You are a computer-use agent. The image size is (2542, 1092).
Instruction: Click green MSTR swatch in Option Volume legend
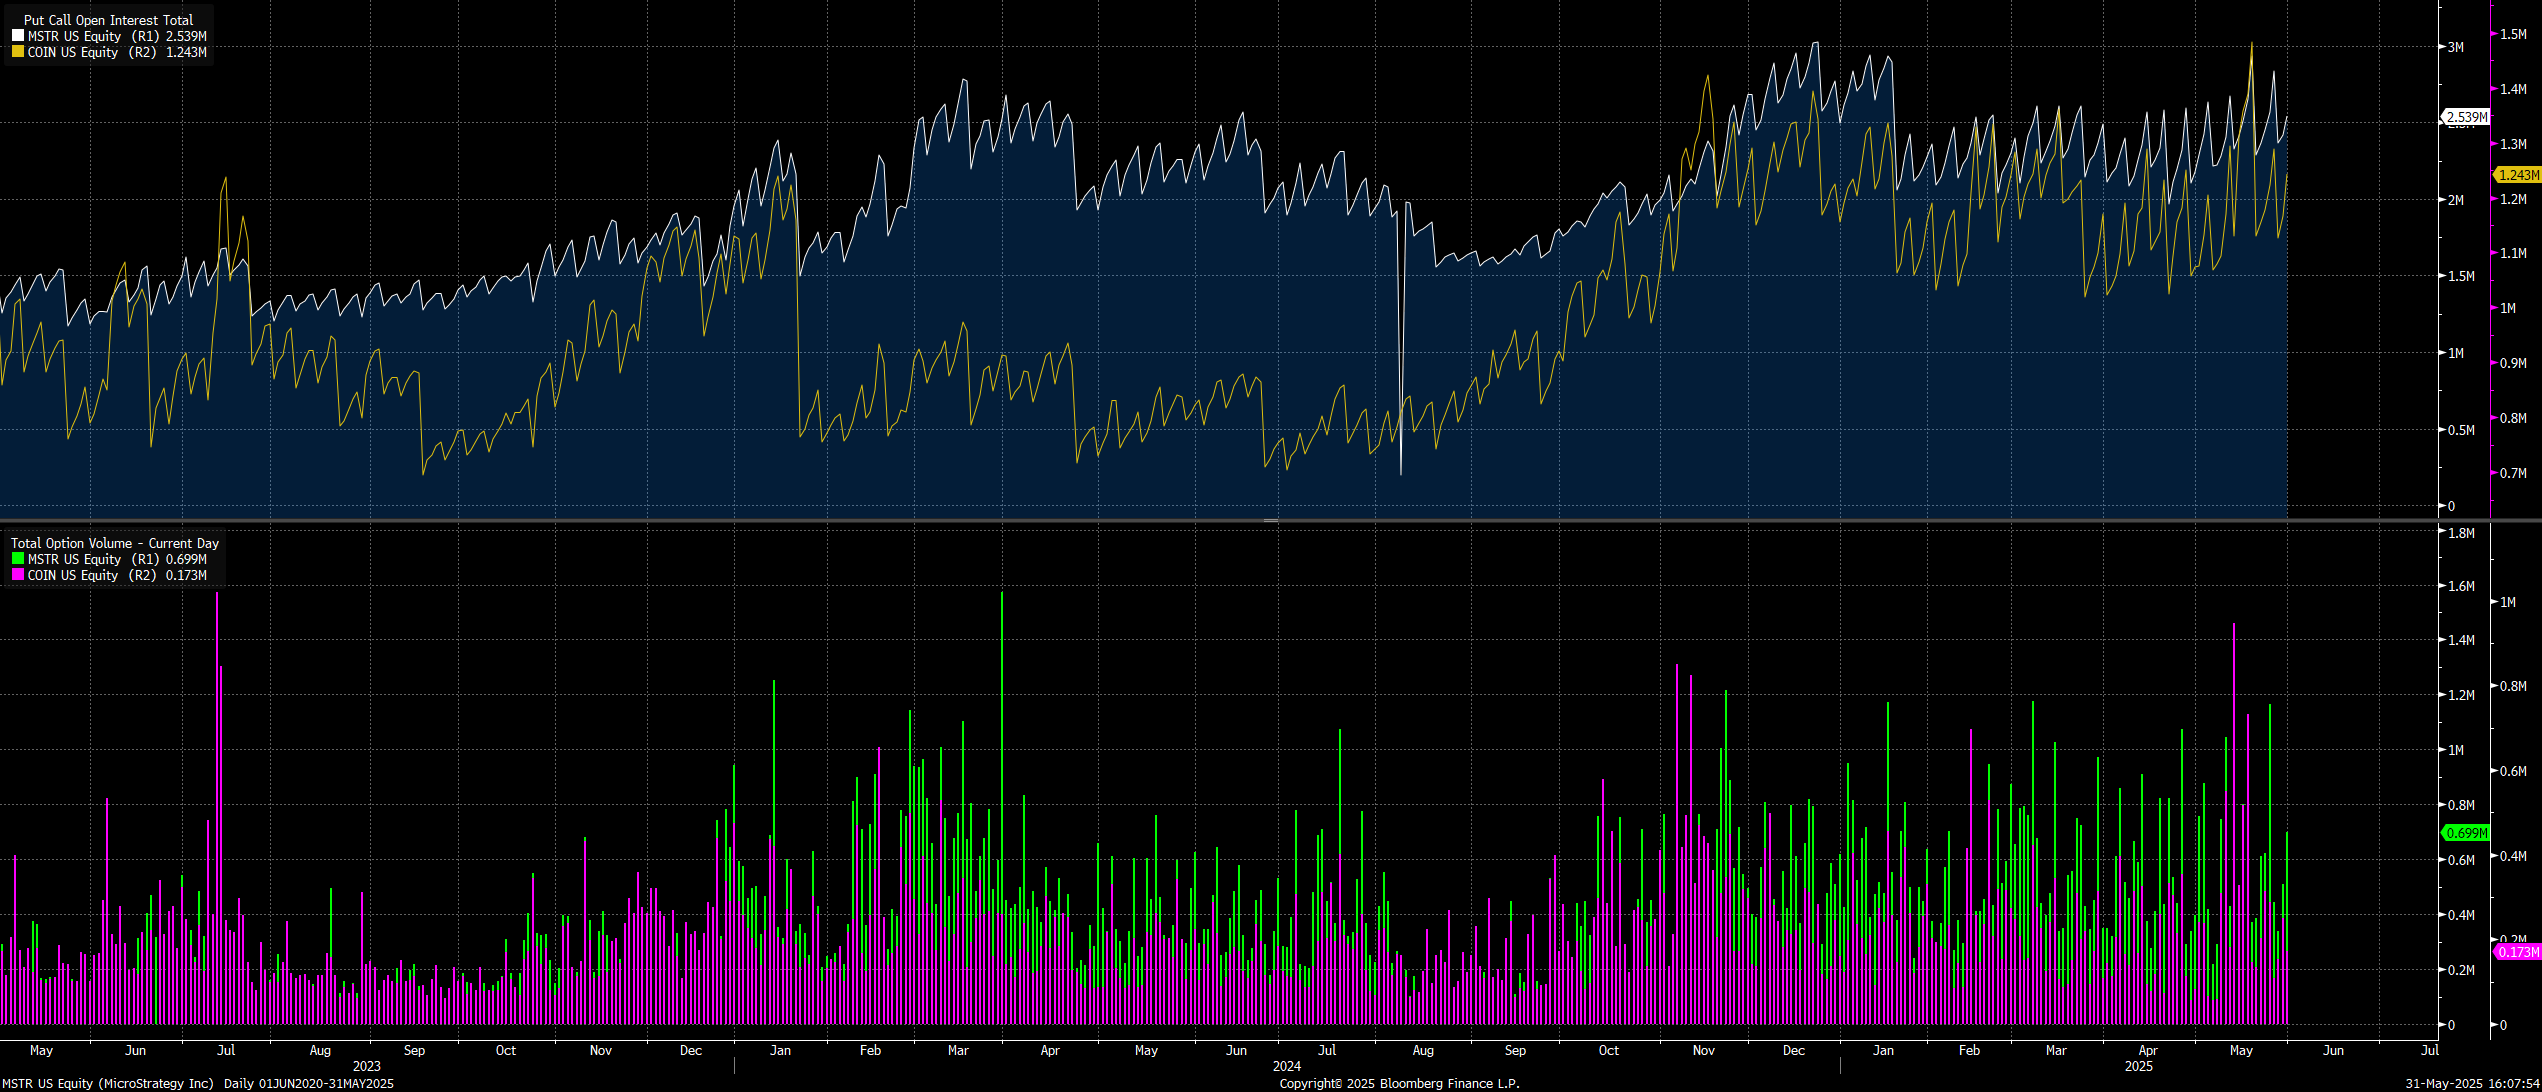(17, 559)
